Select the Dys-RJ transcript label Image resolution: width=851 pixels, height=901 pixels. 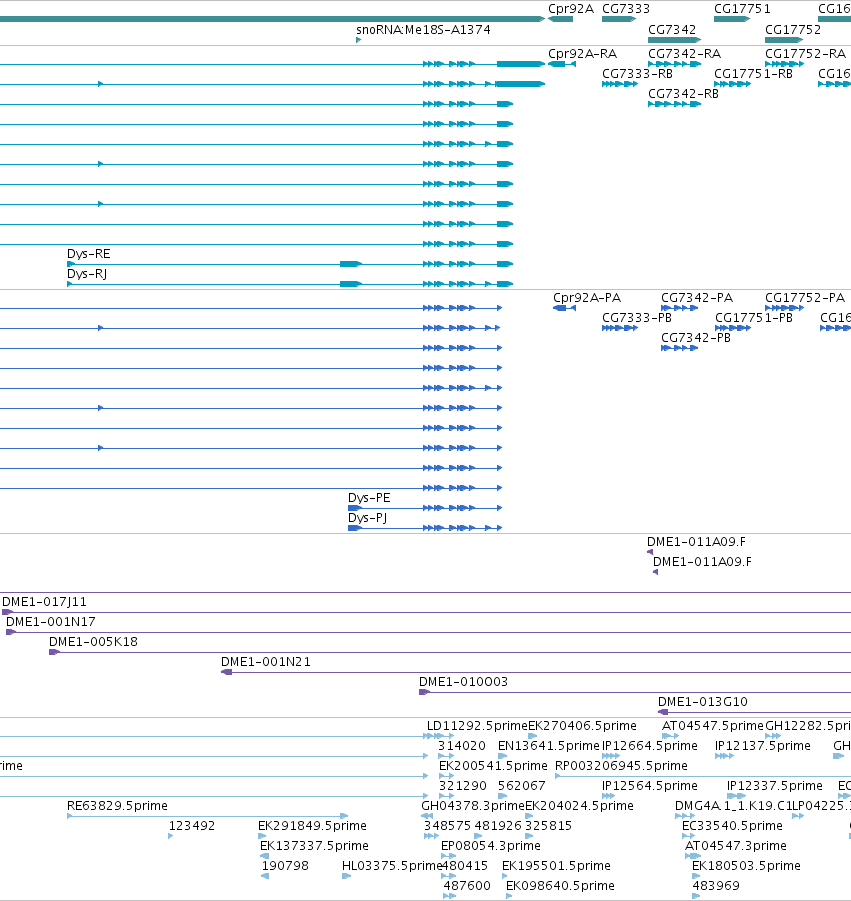pos(87,274)
